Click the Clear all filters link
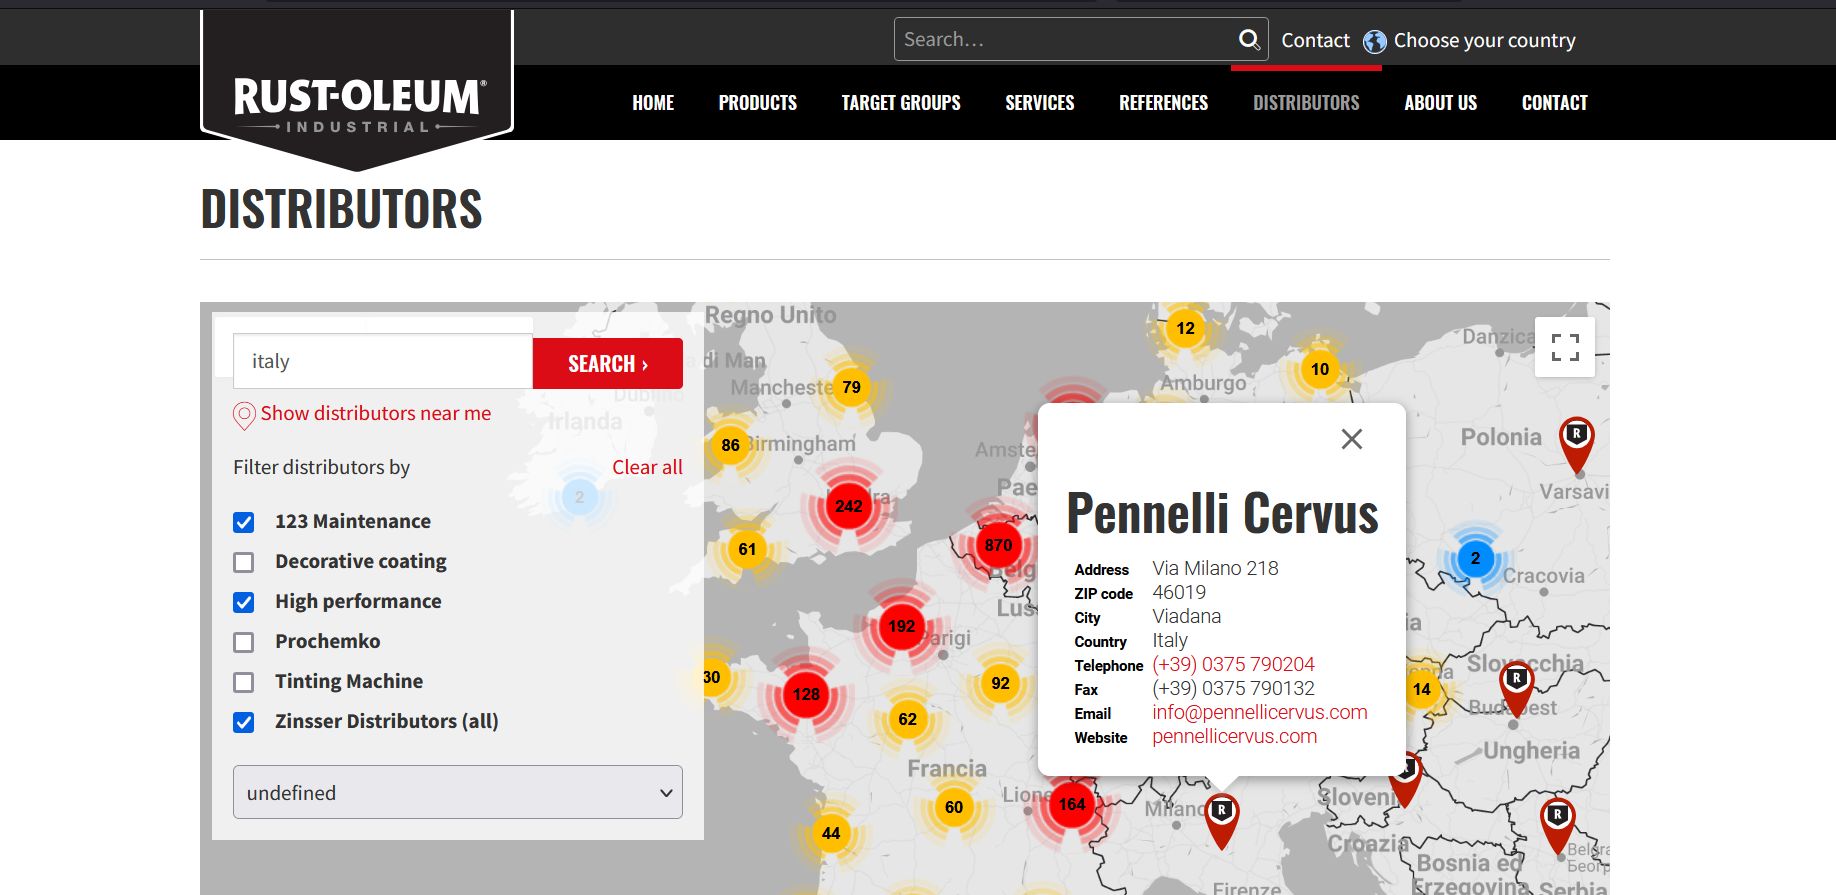 (647, 467)
